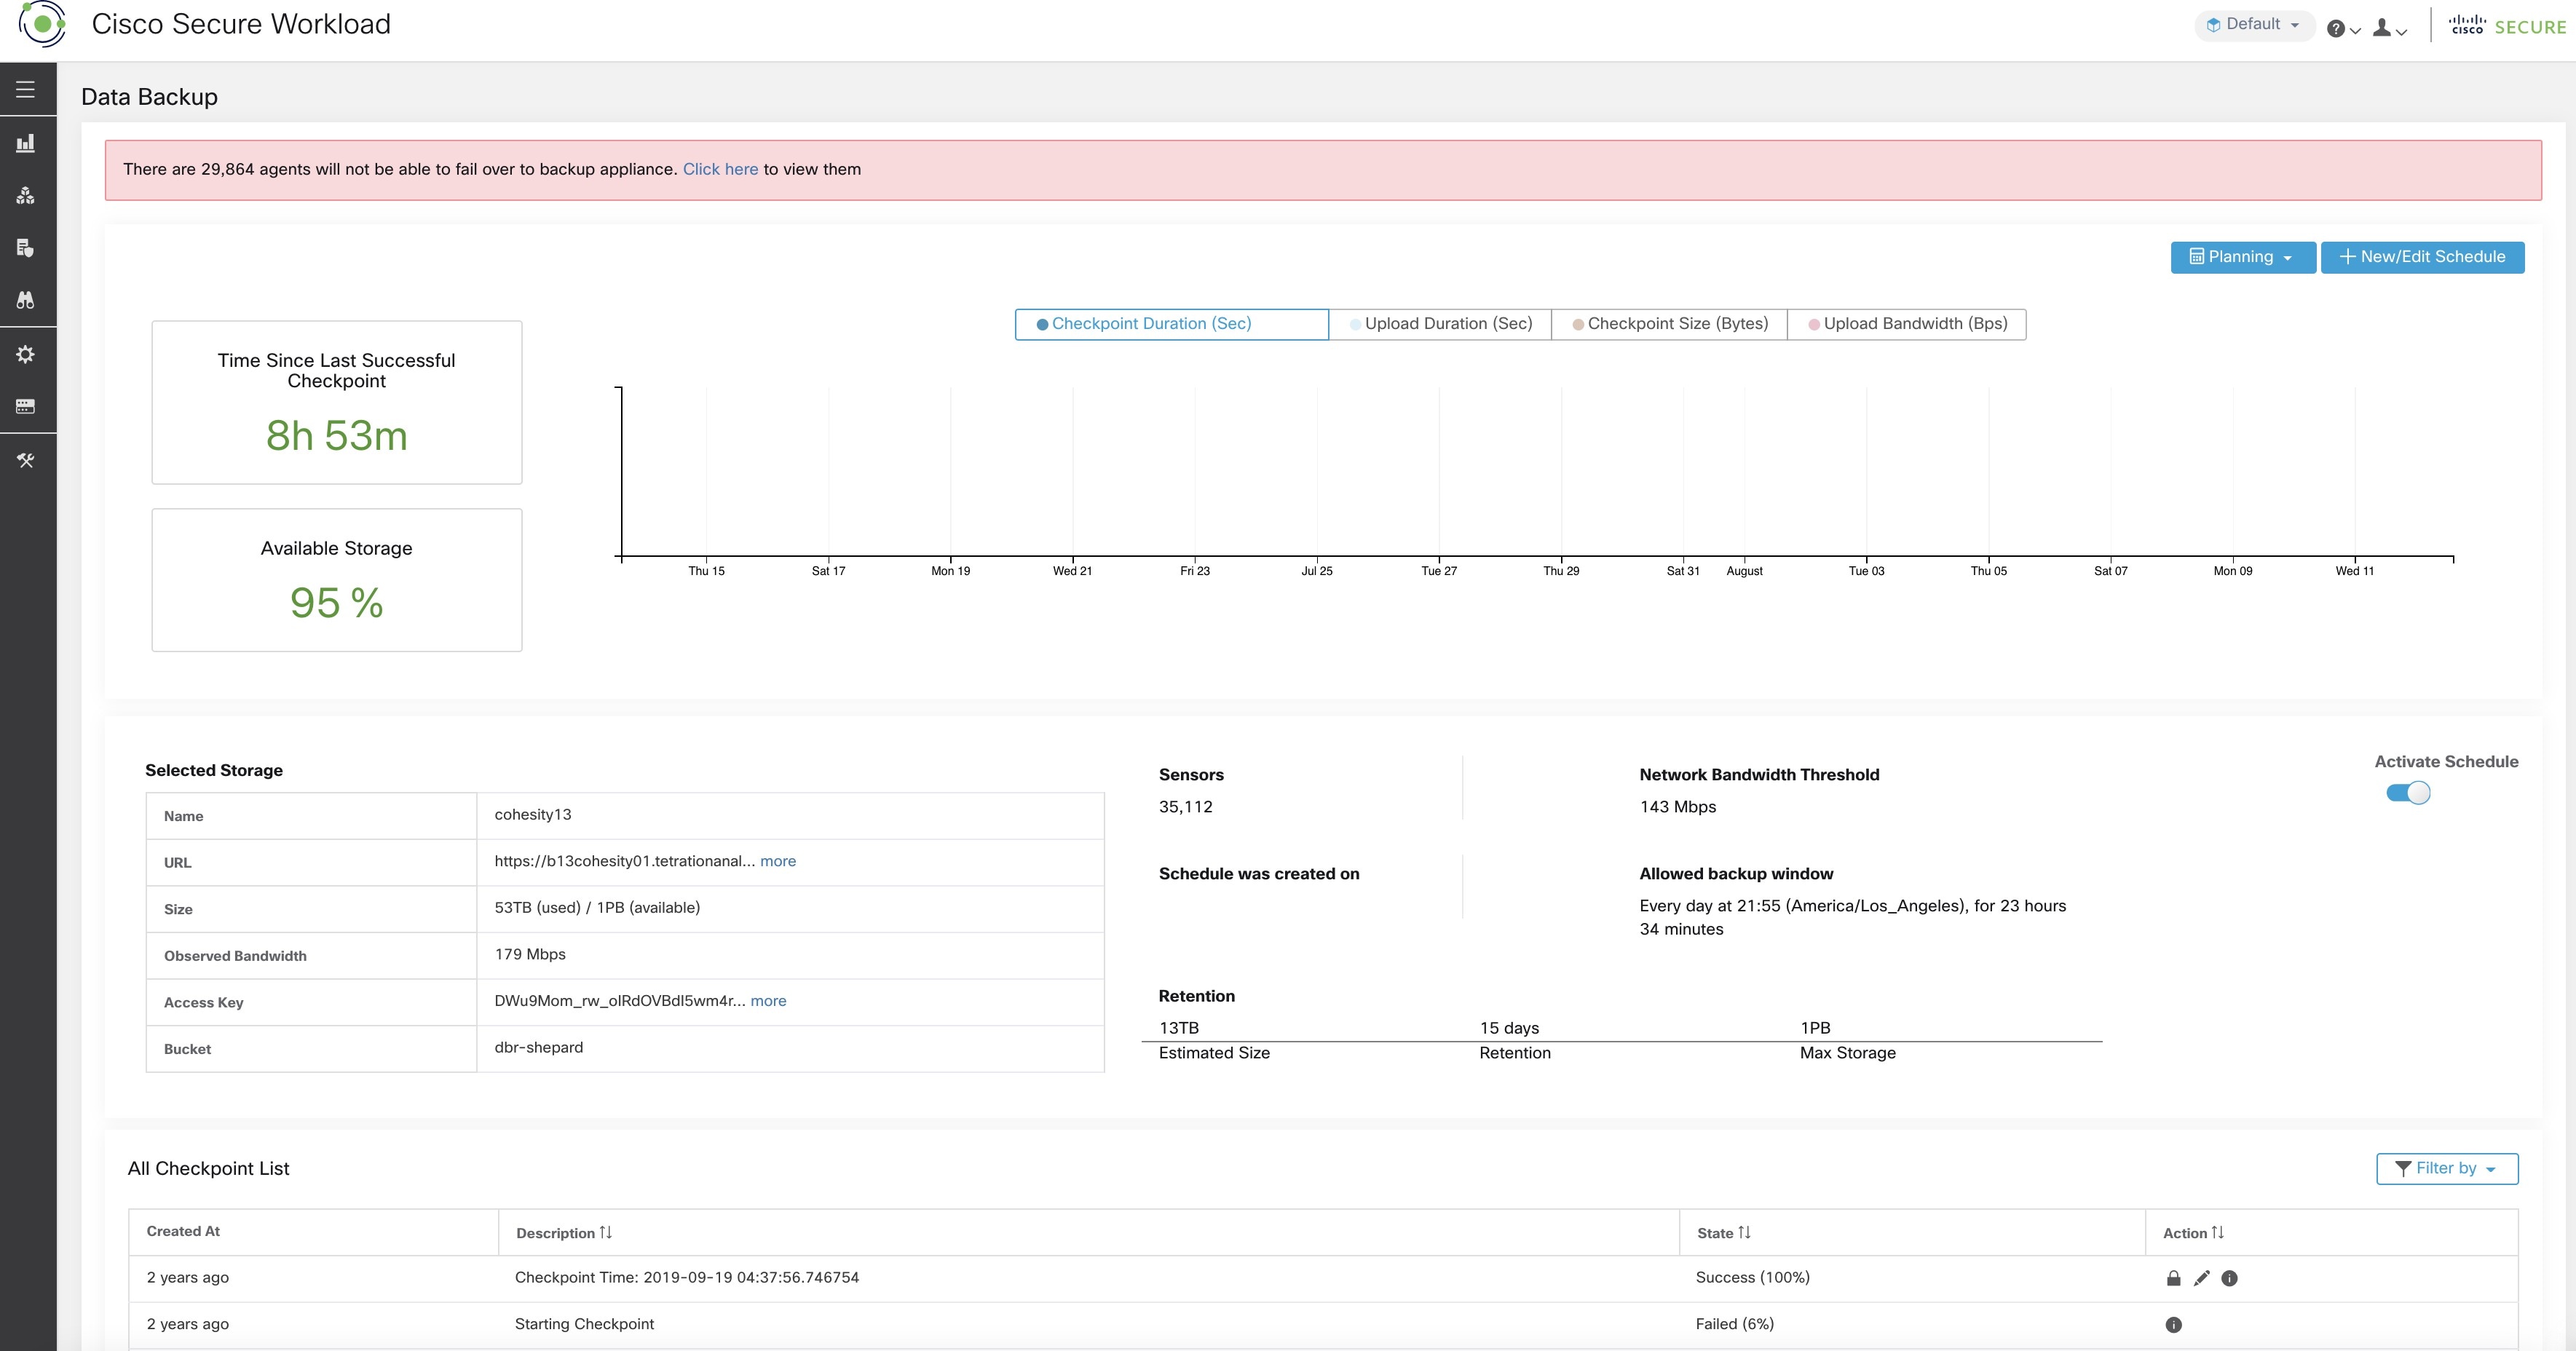Open the help question mark menu
This screenshot has width=2576, height=1351.
[2342, 29]
